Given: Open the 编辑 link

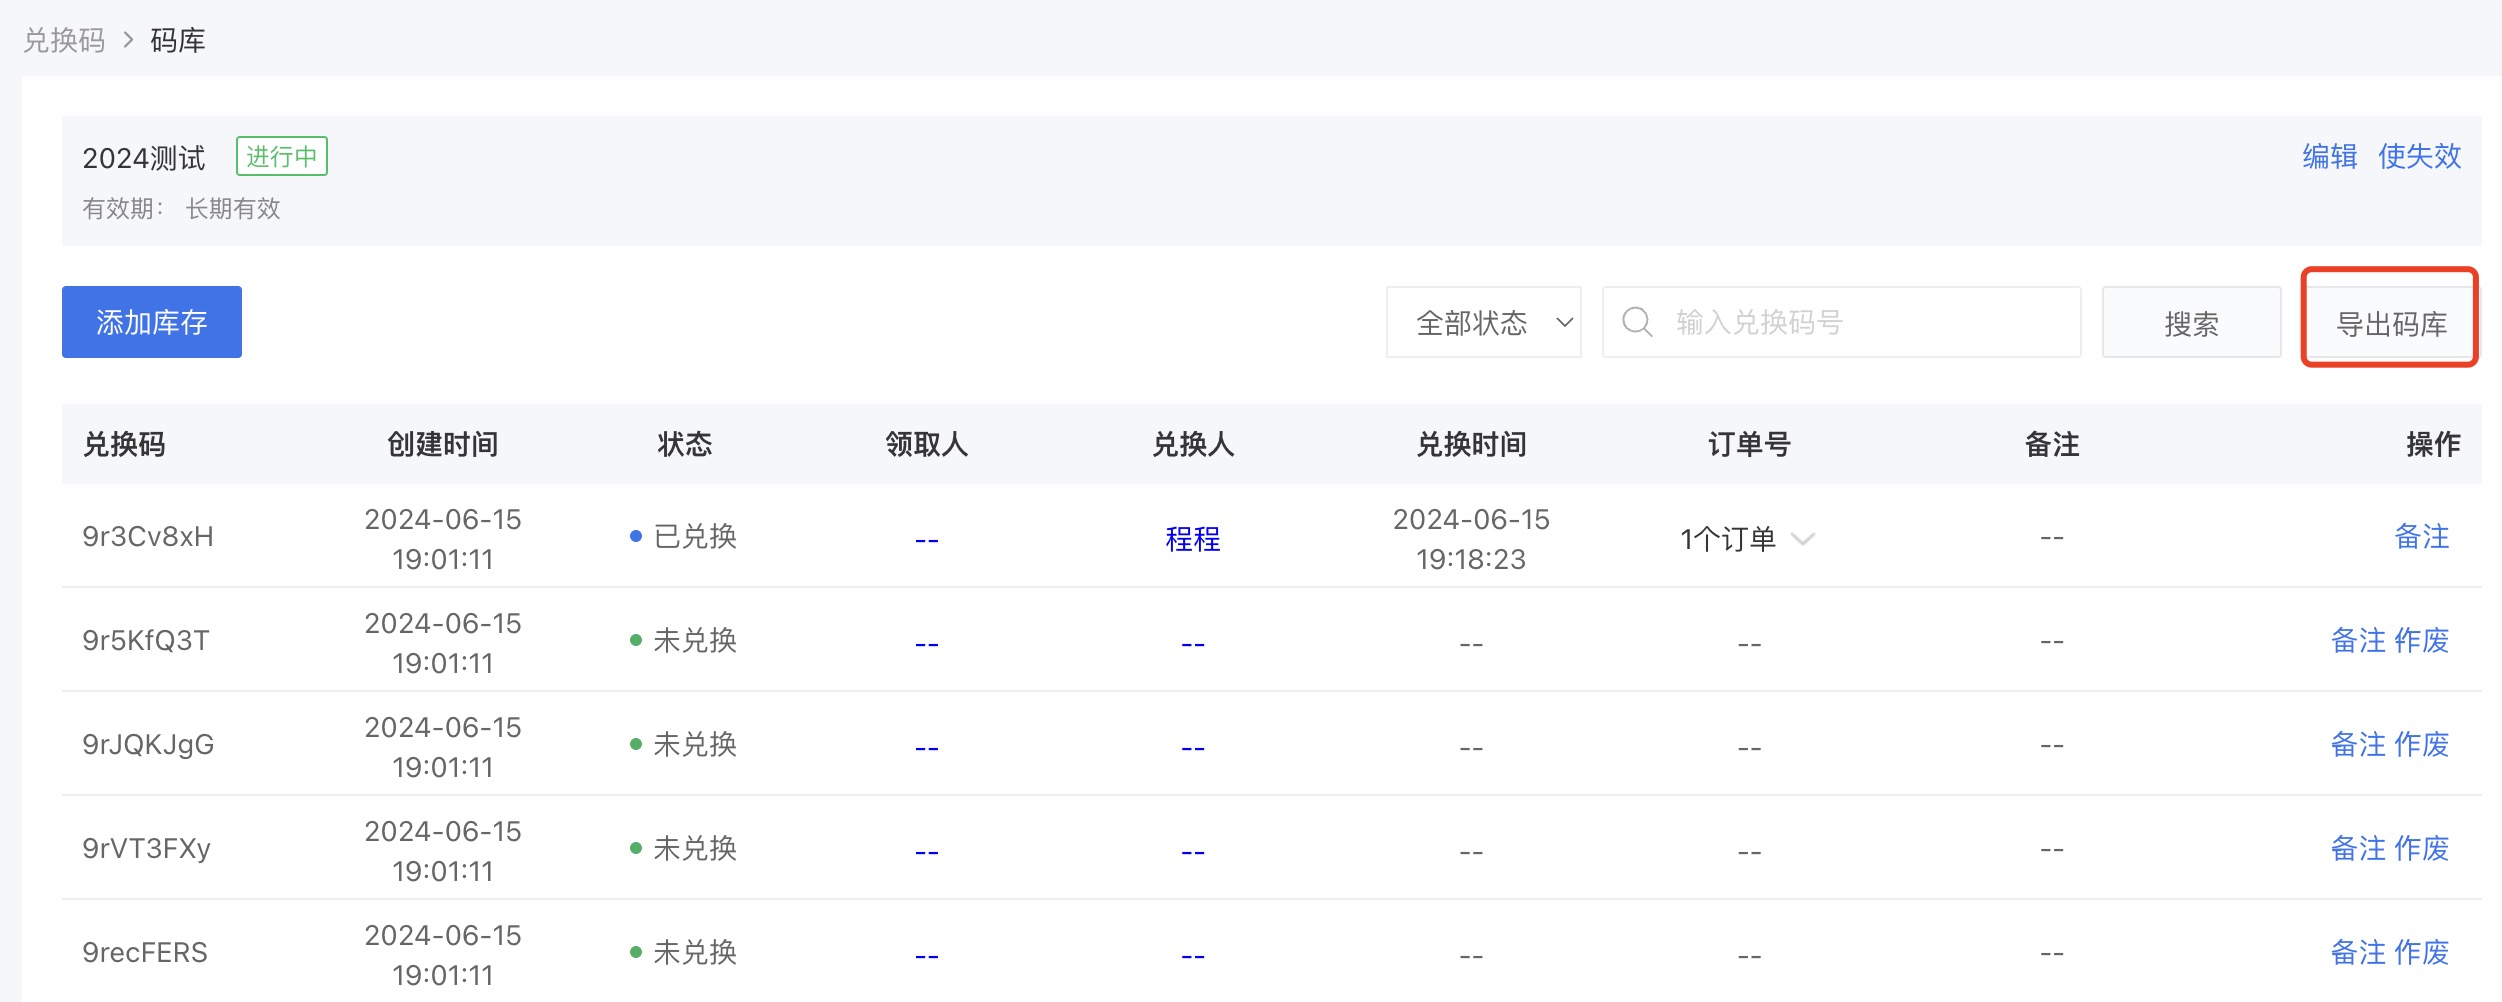Looking at the screenshot, I should coord(2329,156).
